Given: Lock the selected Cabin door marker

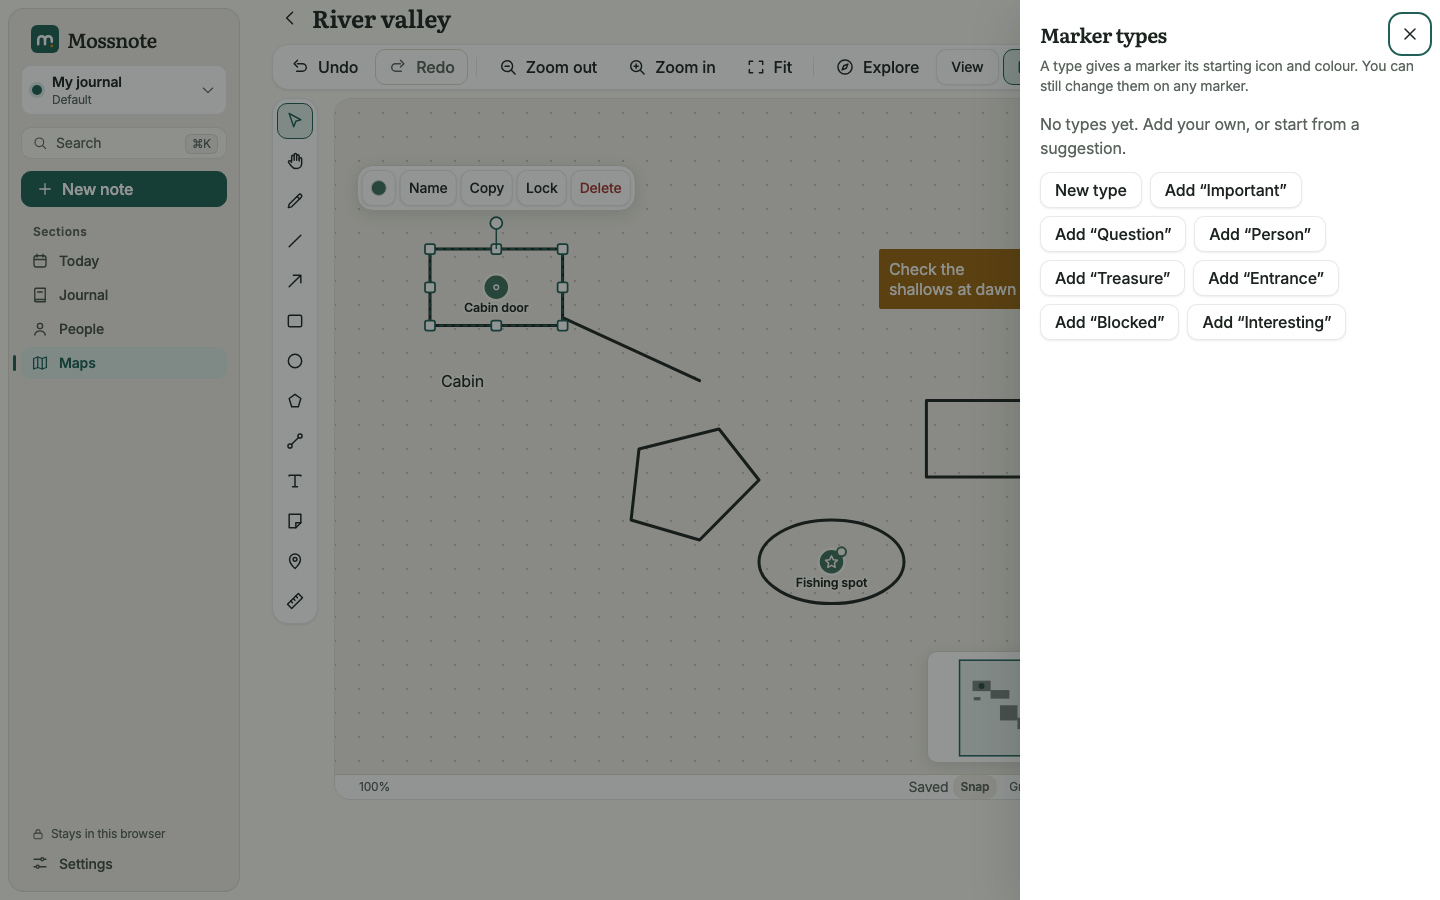Looking at the screenshot, I should click(x=542, y=188).
